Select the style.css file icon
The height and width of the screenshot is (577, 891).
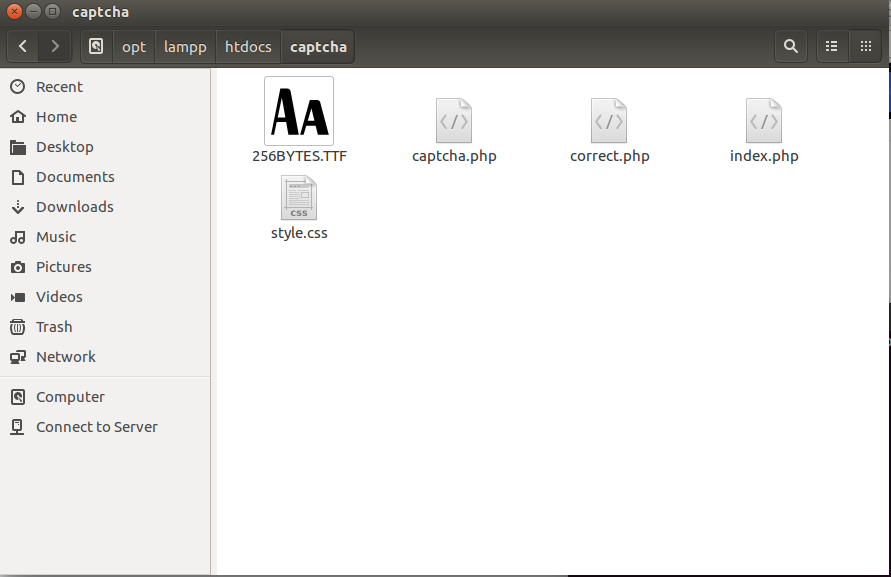(x=299, y=198)
